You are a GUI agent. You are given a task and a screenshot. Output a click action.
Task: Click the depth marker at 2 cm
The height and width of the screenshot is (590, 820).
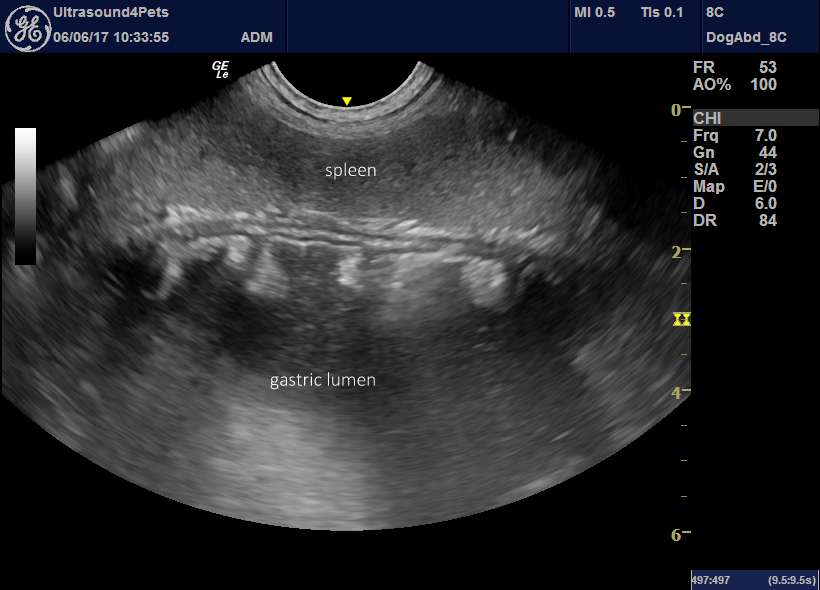point(677,253)
